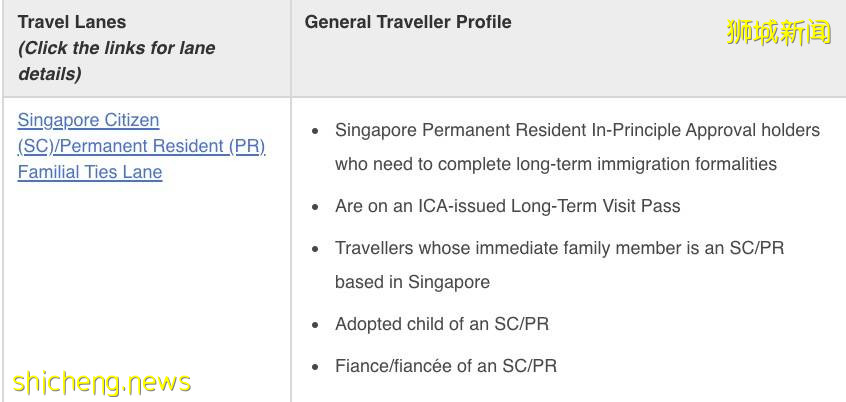Screen dimensions: 846x402
Task: Click the bullet beside immediate family member
Action: [316, 249]
